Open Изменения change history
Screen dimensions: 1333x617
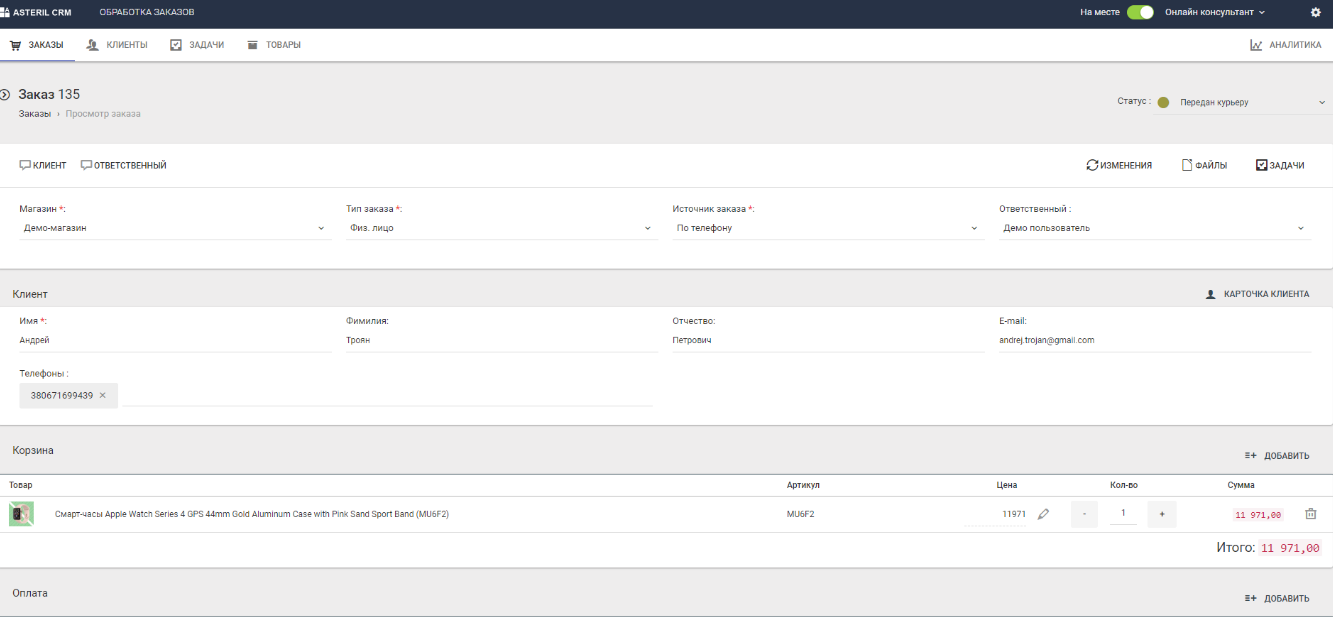point(1119,165)
